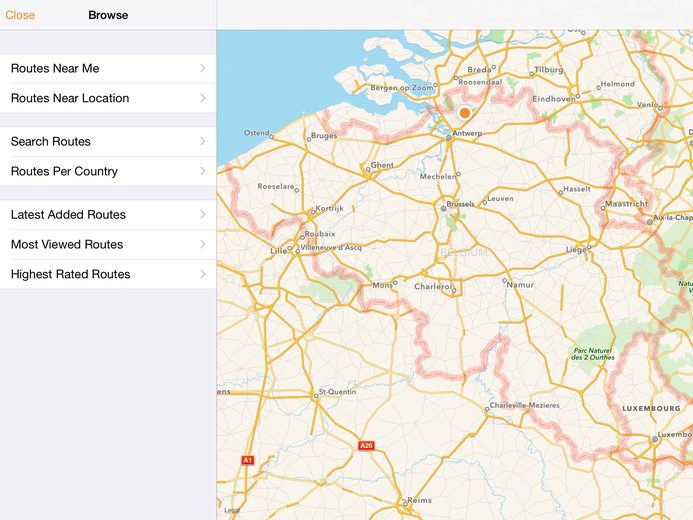Tap the Charleville-Mezieres label
Viewport: 693px width, 520px height.
(525, 405)
